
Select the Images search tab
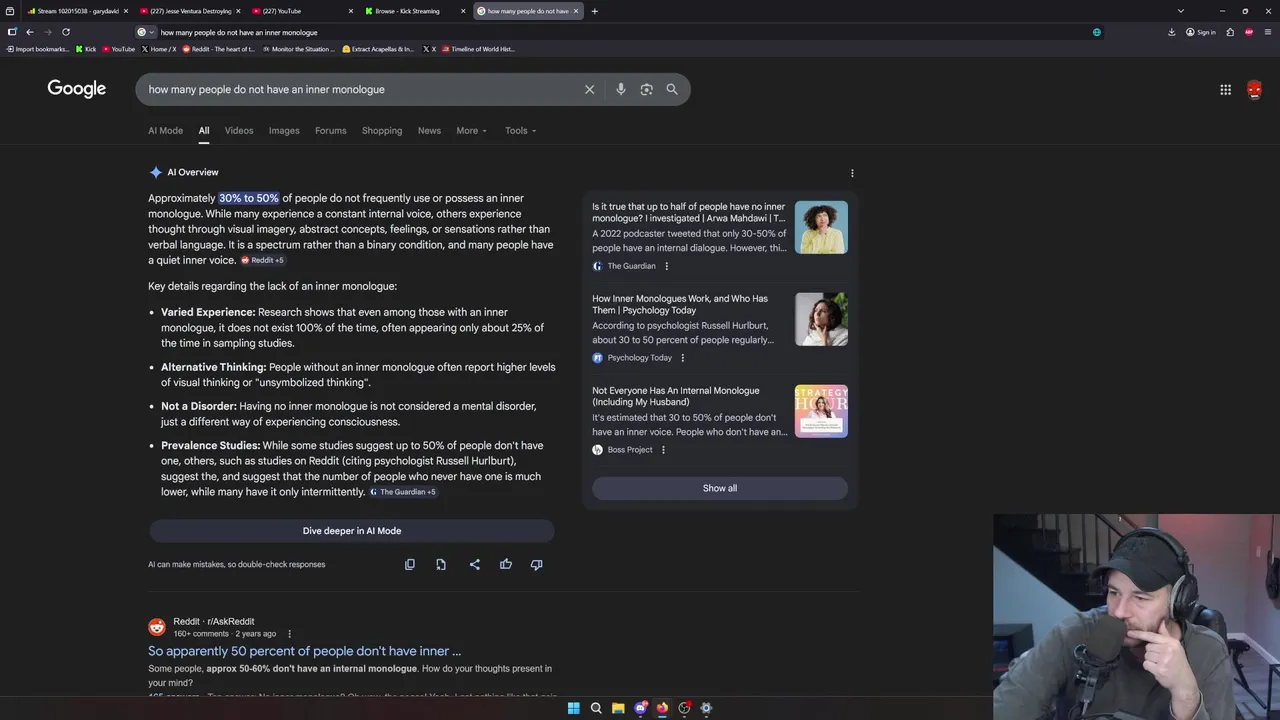[x=284, y=130]
